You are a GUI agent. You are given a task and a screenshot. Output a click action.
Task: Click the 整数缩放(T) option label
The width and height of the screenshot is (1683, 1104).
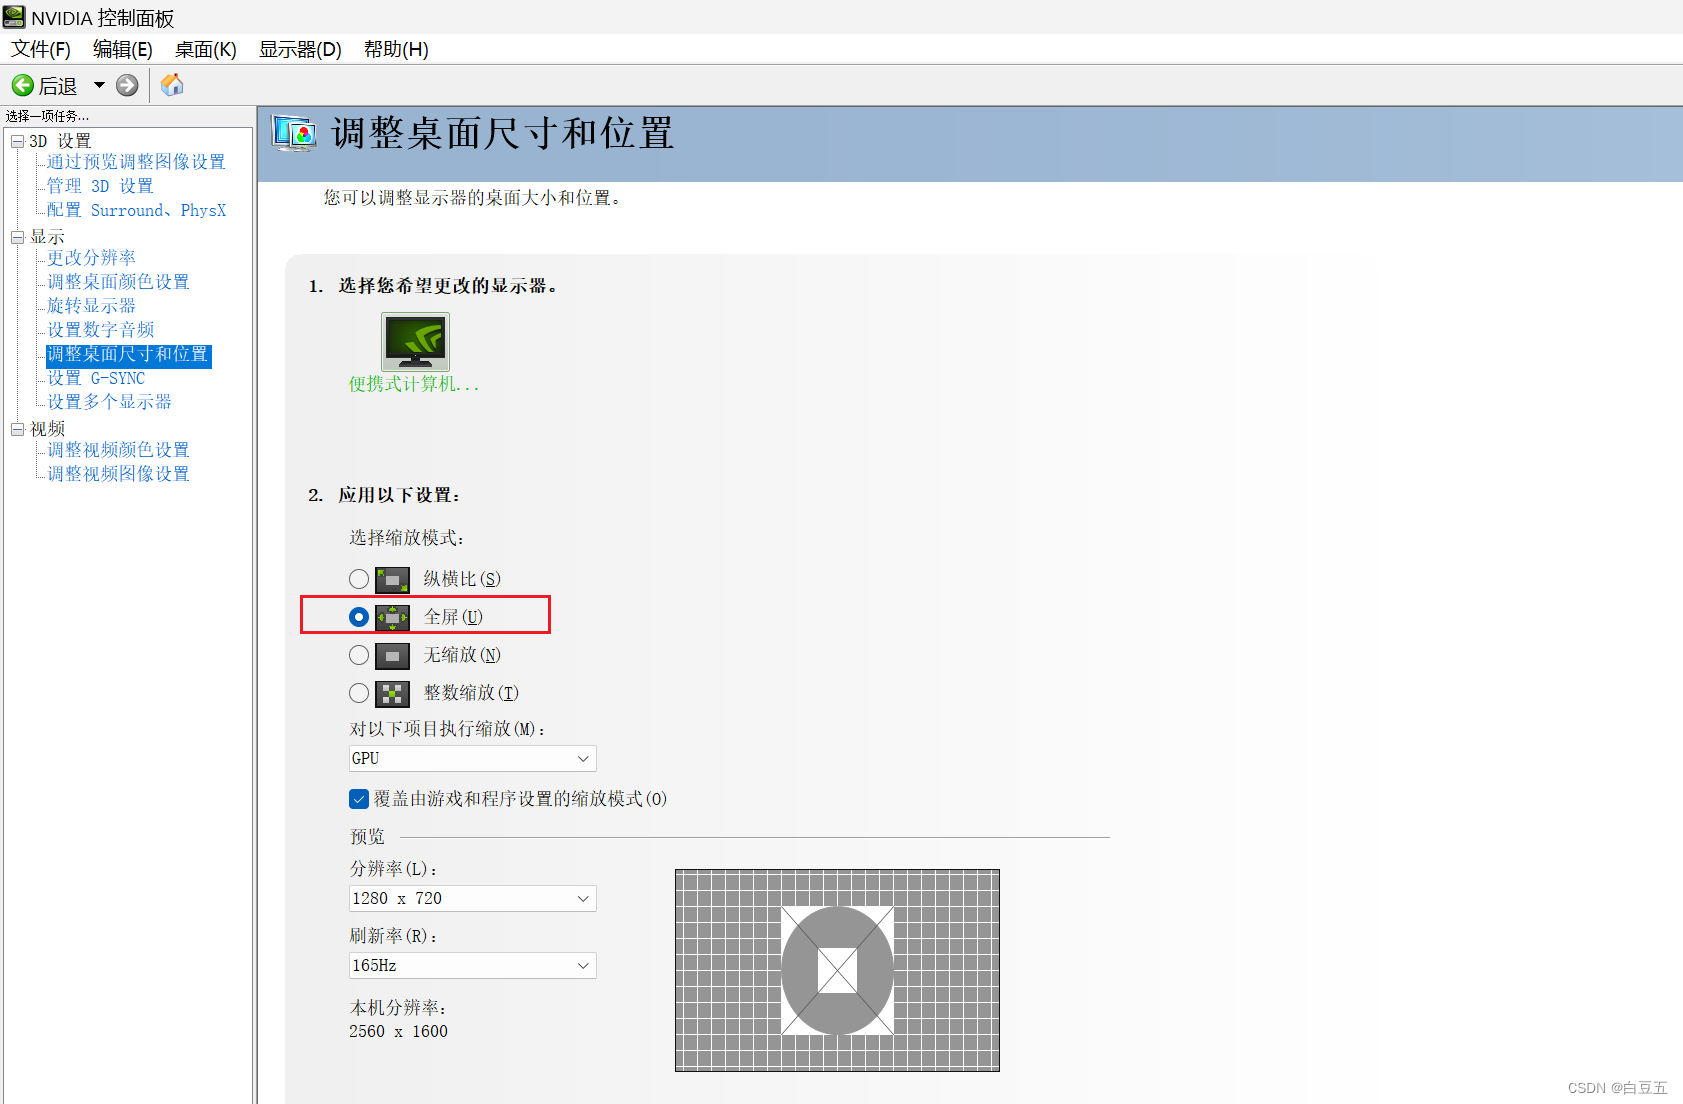coord(471,693)
